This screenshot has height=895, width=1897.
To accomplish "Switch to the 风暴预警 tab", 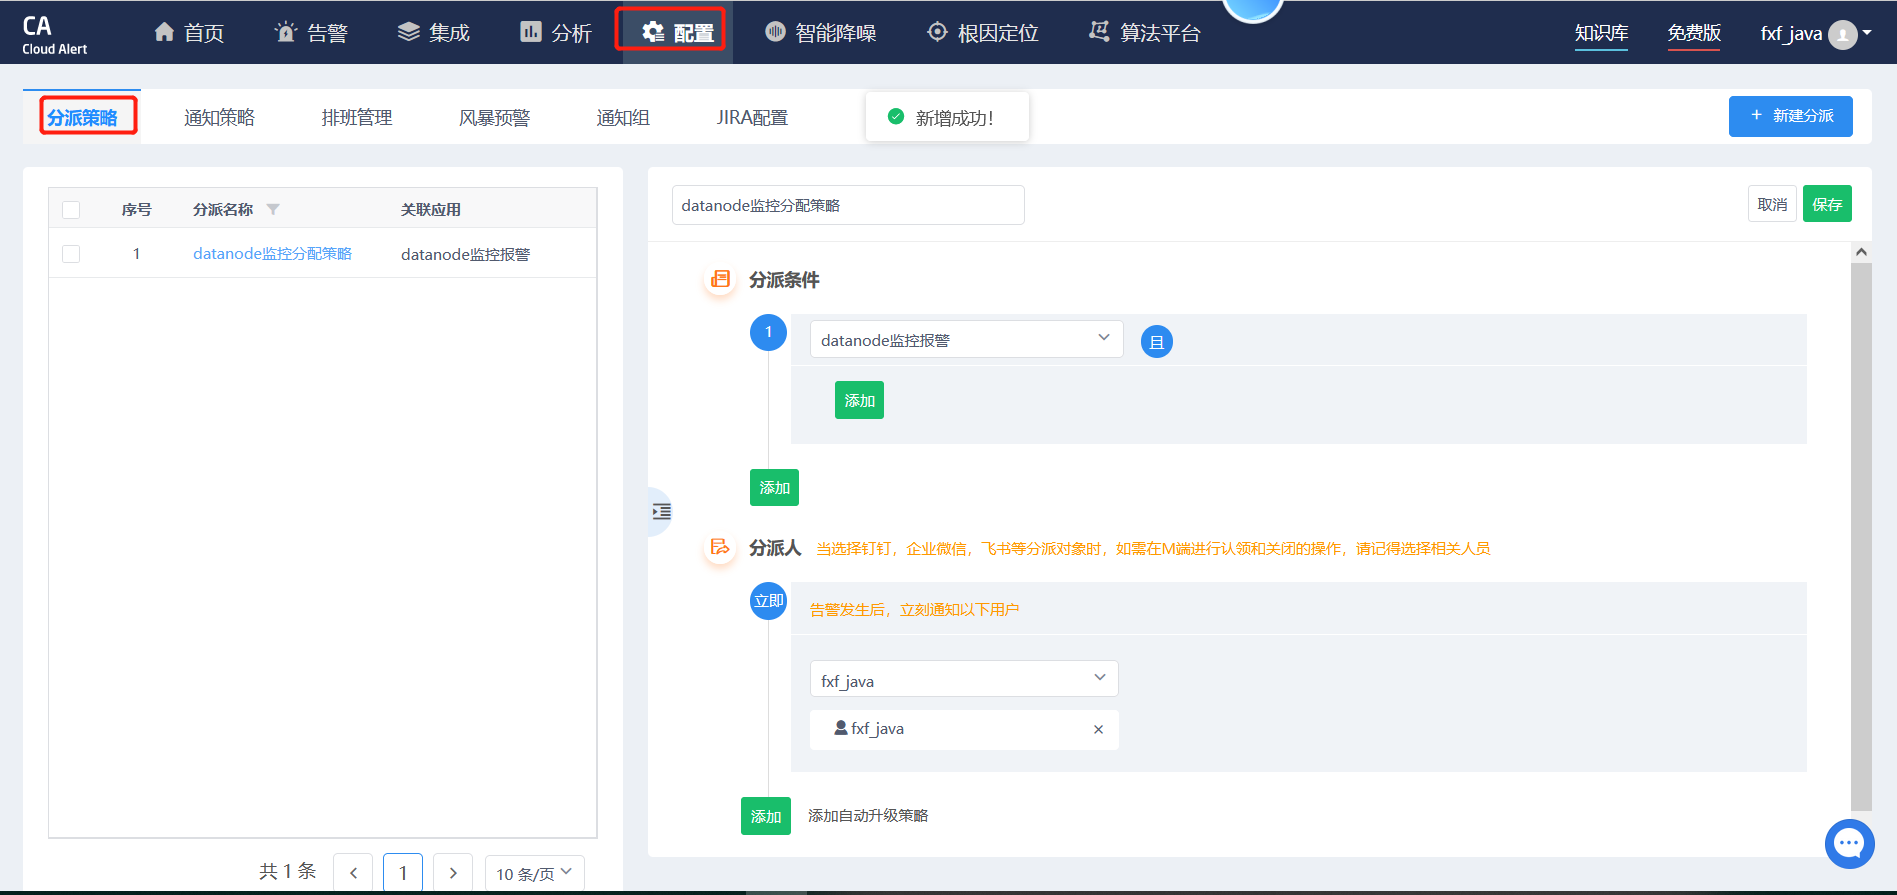I will pyautogui.click(x=494, y=117).
